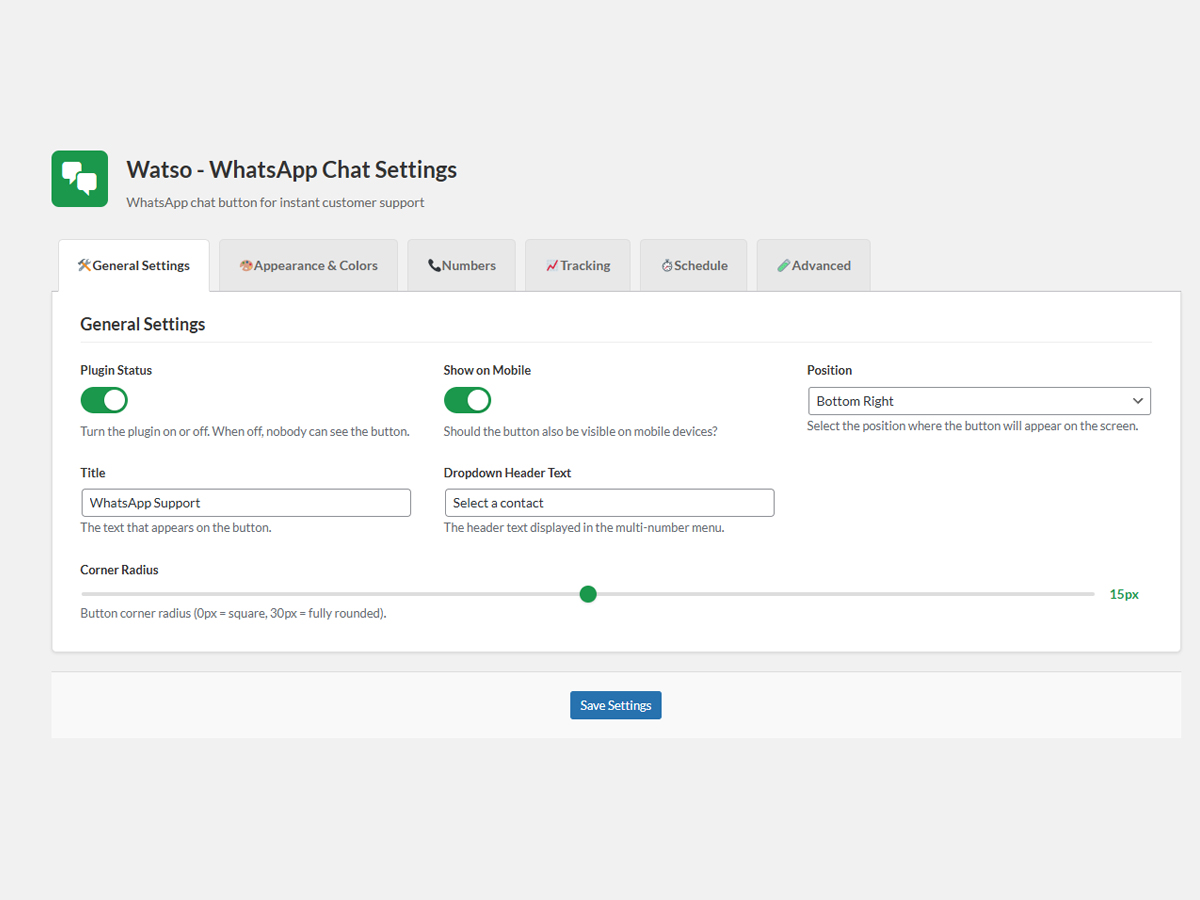Select the General Settings tab
The width and height of the screenshot is (1200, 900).
click(x=134, y=265)
